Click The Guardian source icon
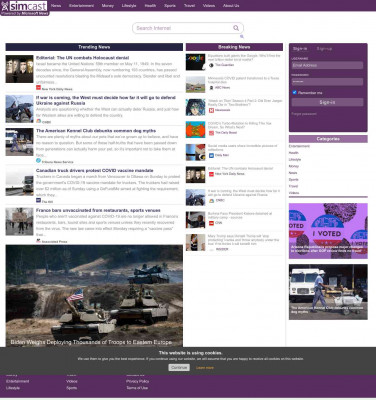The image size is (376, 400). tap(211, 65)
